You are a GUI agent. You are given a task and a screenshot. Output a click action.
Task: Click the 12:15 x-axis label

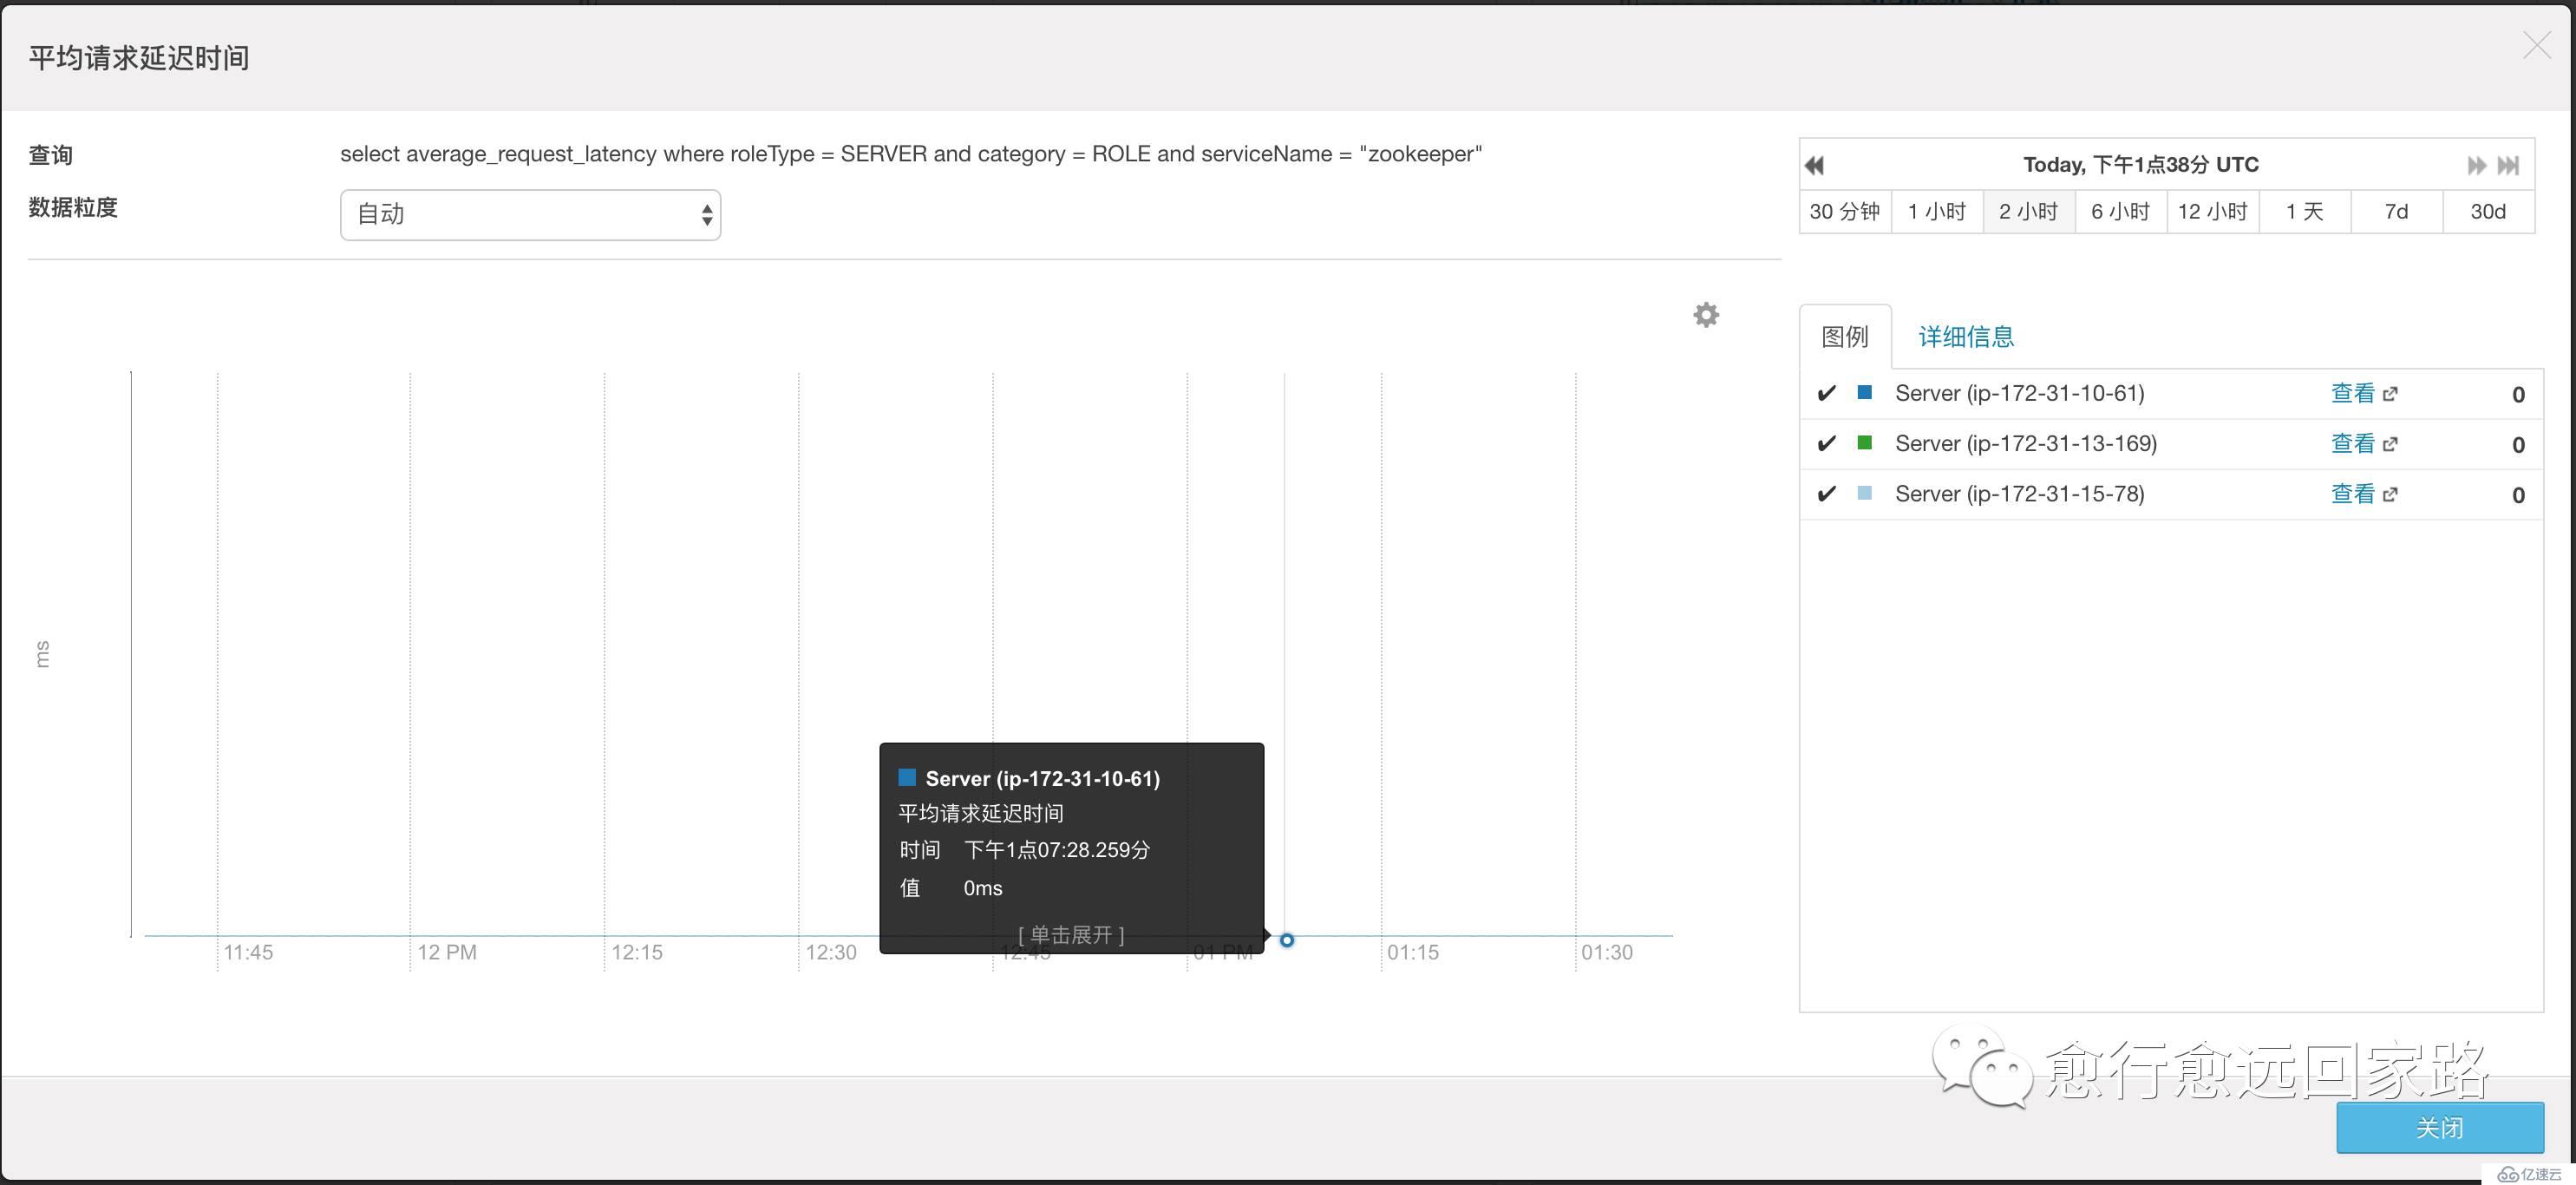click(x=637, y=953)
